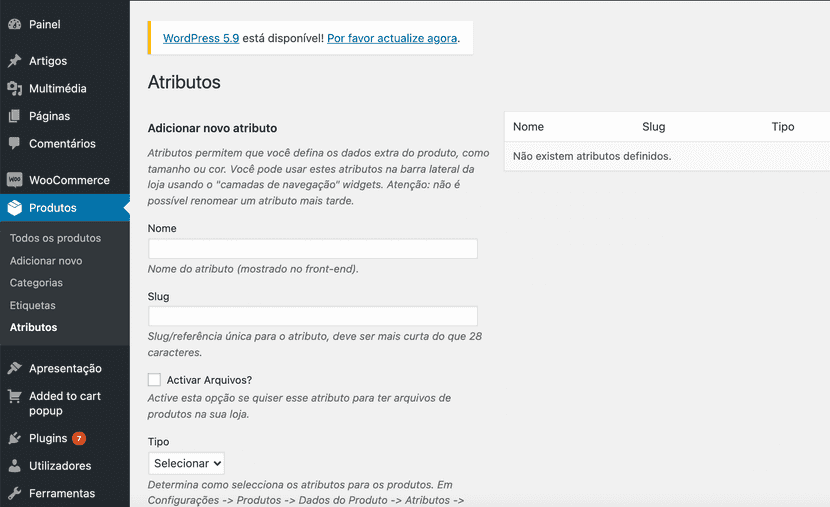Open Todos os produtos submenu item
830x507 pixels.
[x=55, y=238]
